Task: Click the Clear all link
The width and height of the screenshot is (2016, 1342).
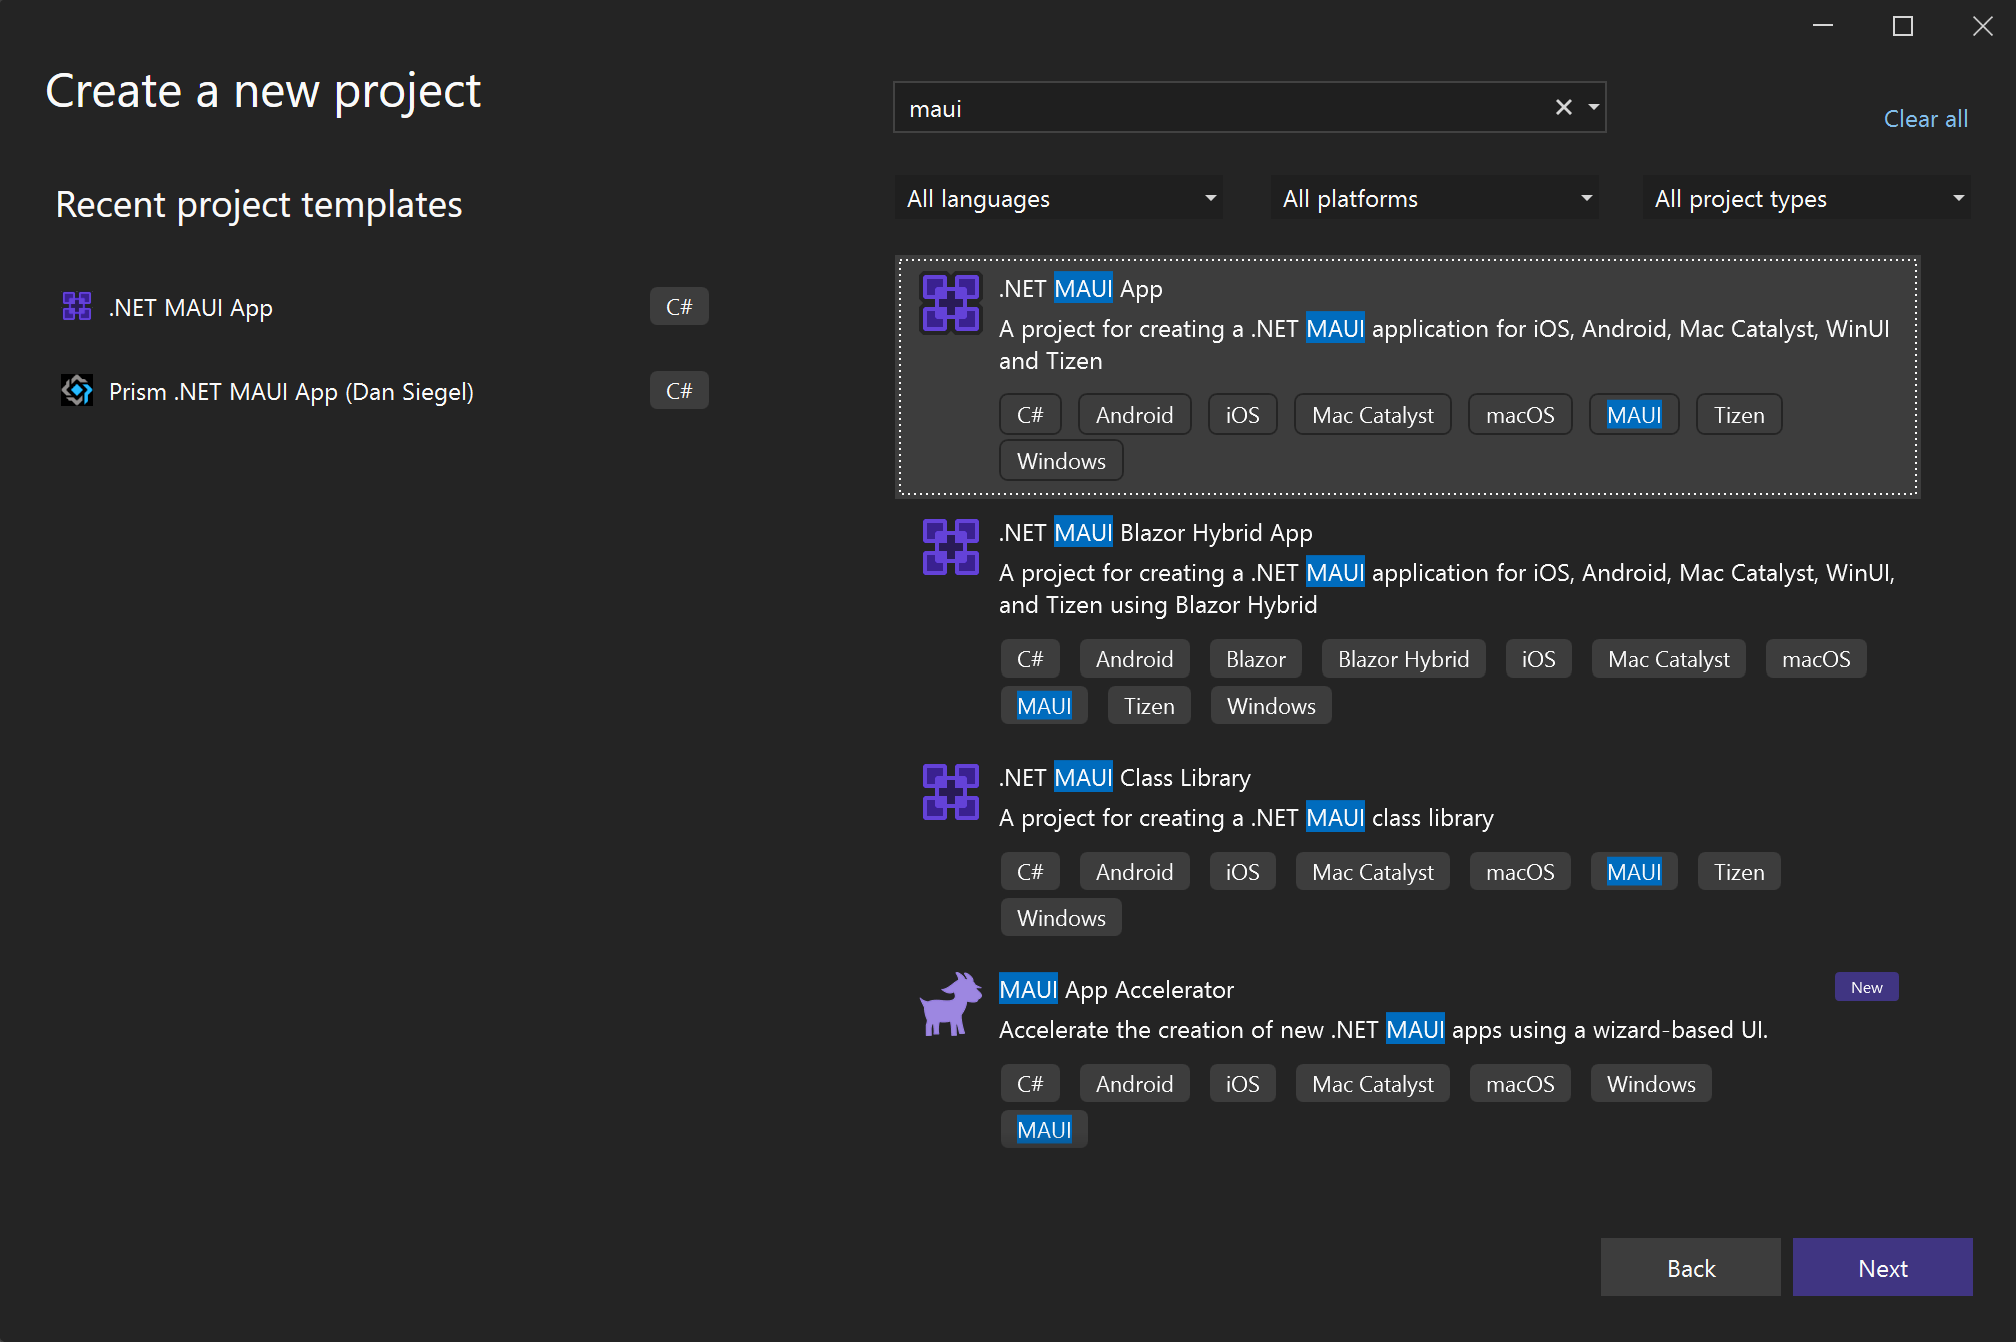Action: pos(1924,118)
